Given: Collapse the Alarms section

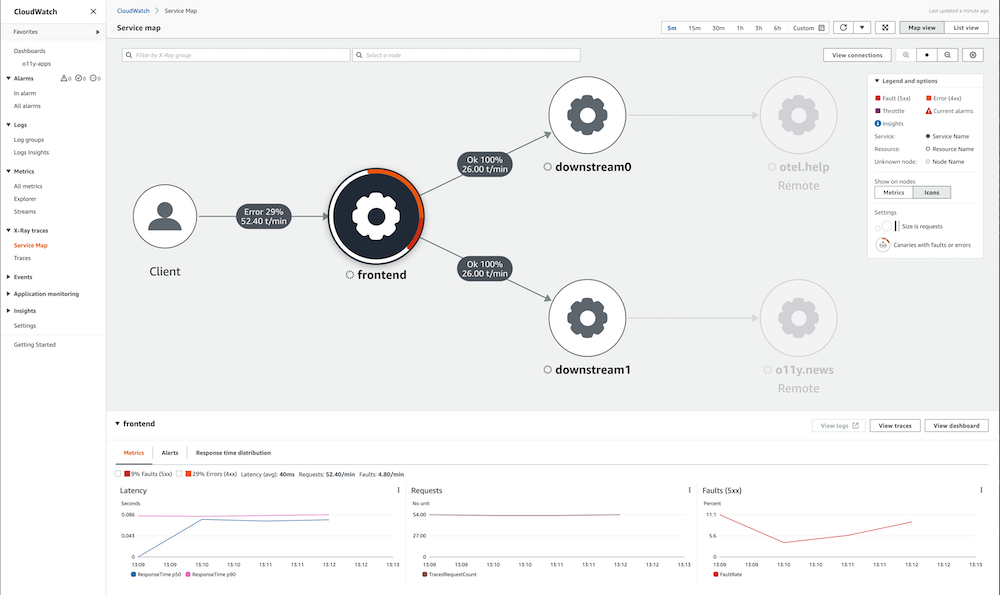Looking at the screenshot, I should coord(8,78).
